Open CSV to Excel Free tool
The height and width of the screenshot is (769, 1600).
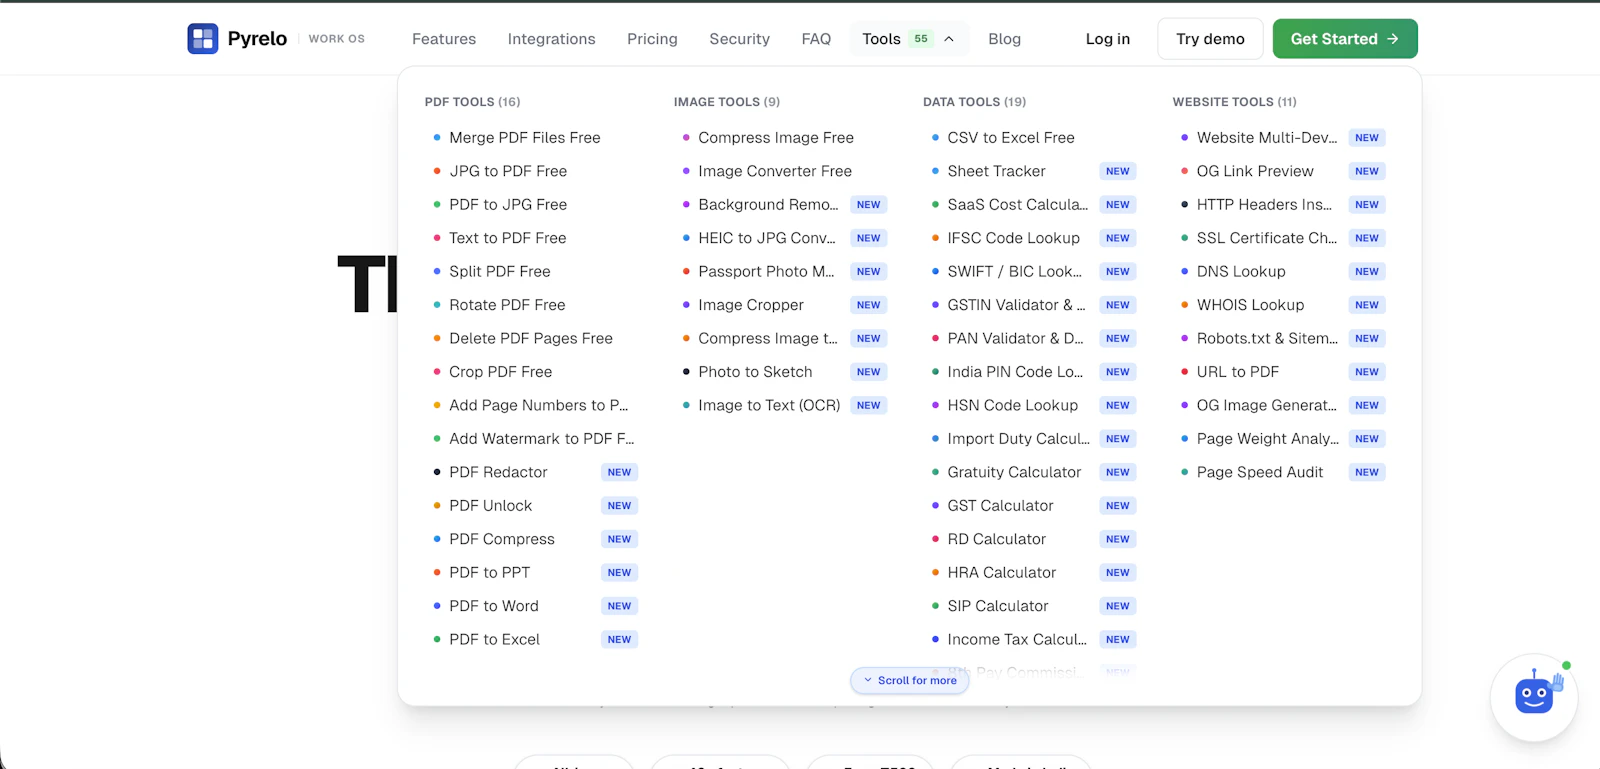pos(1011,138)
